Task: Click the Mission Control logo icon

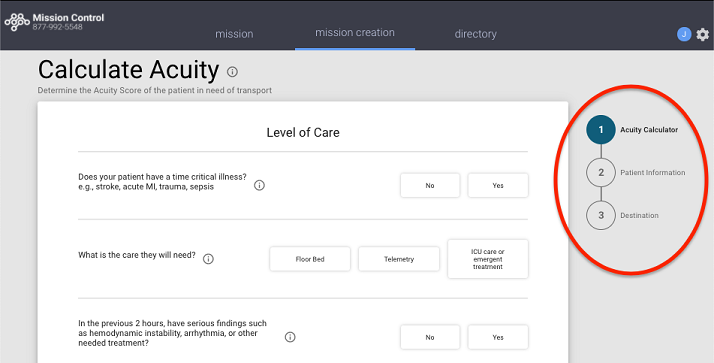Action: 17,21
